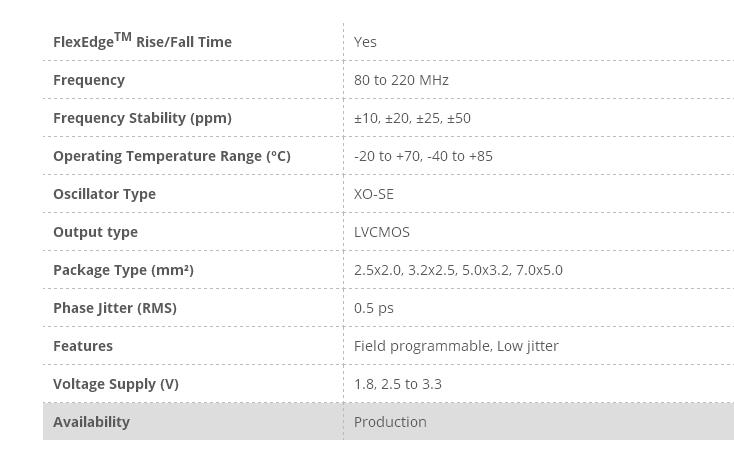This screenshot has height=450, width=734.
Task: Click the Operating Temperature Range label
Action: click(172, 156)
